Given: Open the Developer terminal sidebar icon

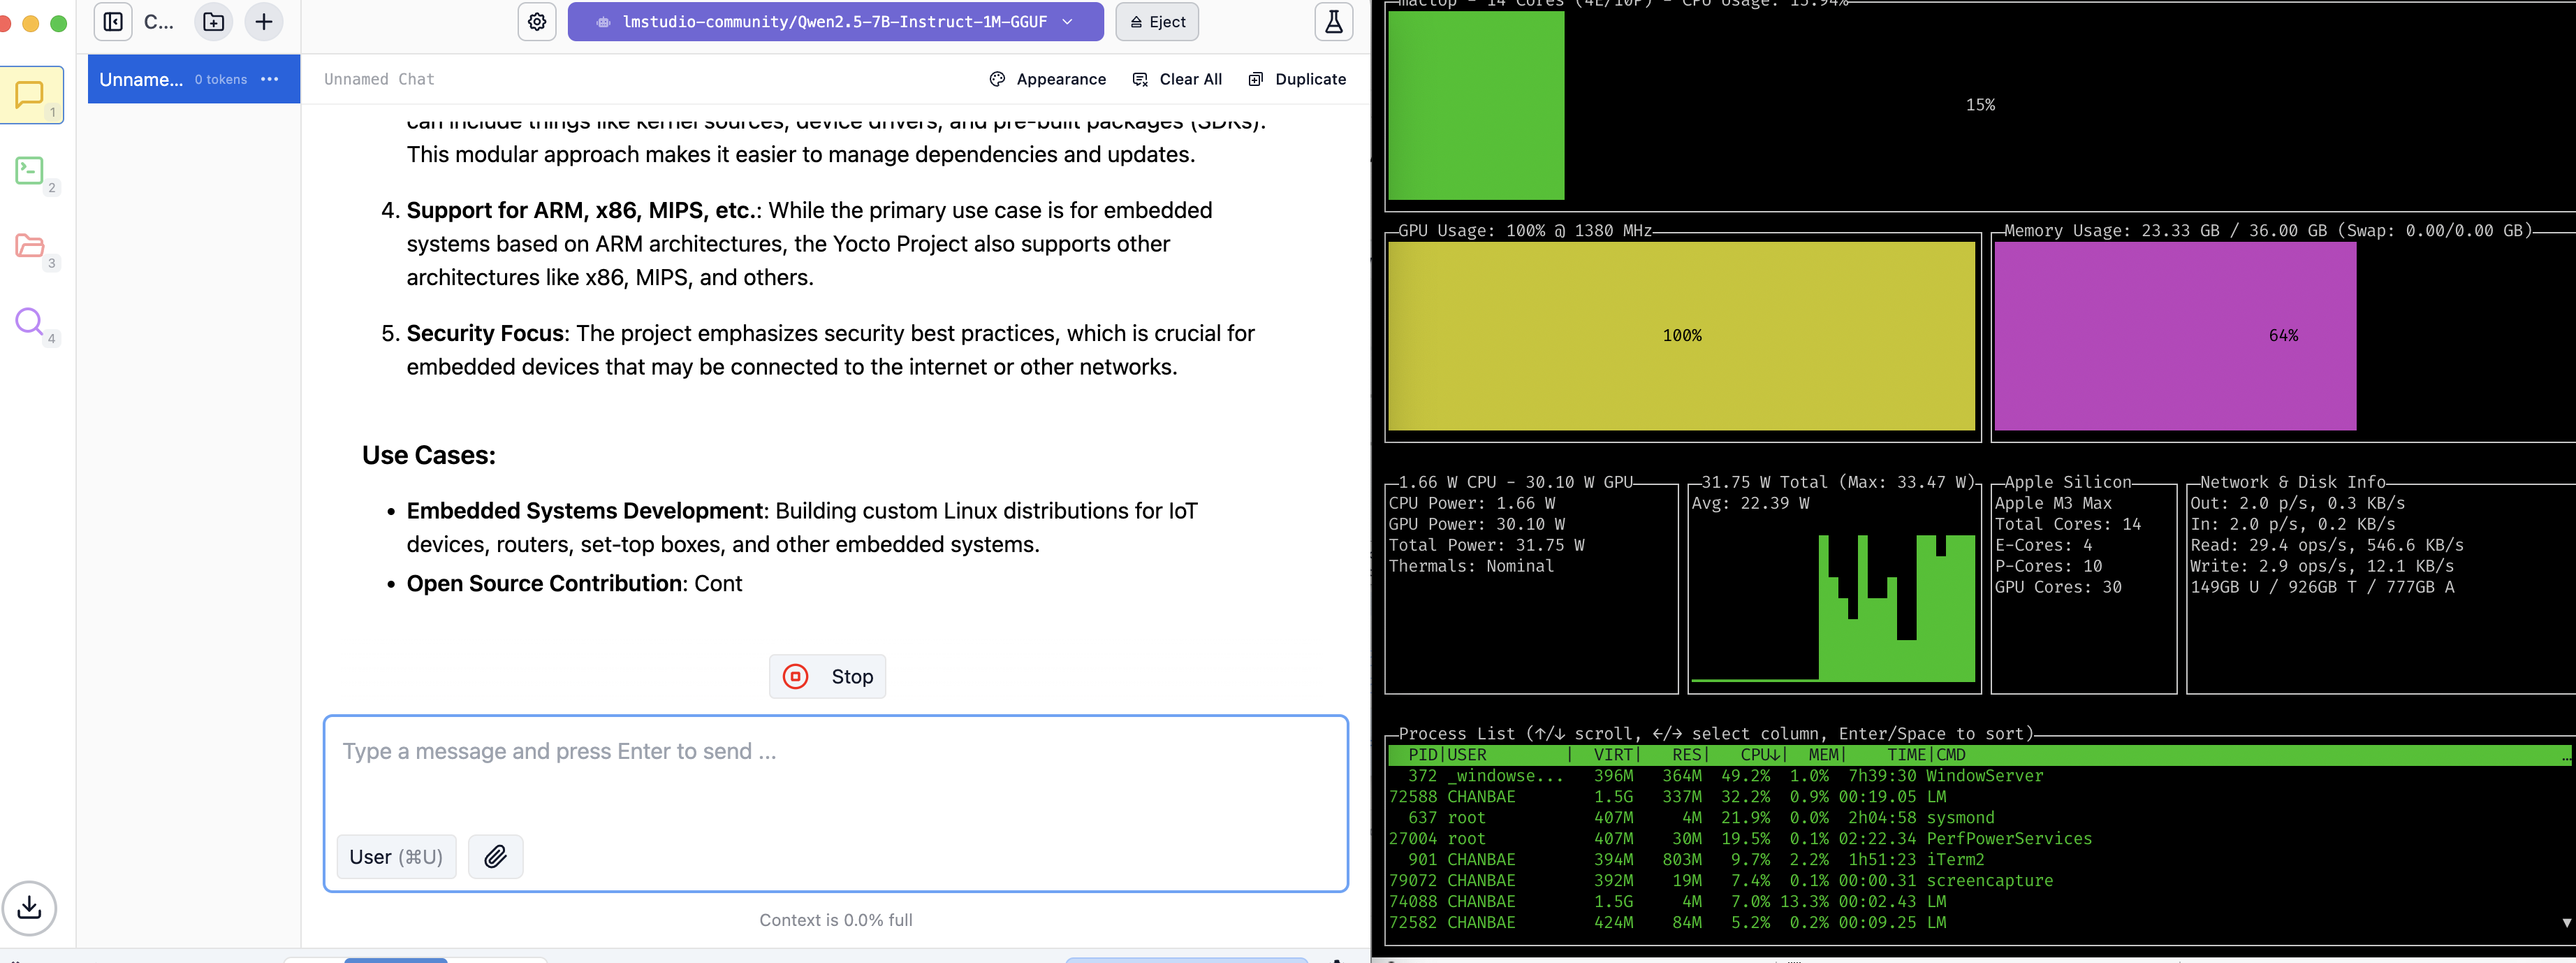Looking at the screenshot, I should 30,171.
